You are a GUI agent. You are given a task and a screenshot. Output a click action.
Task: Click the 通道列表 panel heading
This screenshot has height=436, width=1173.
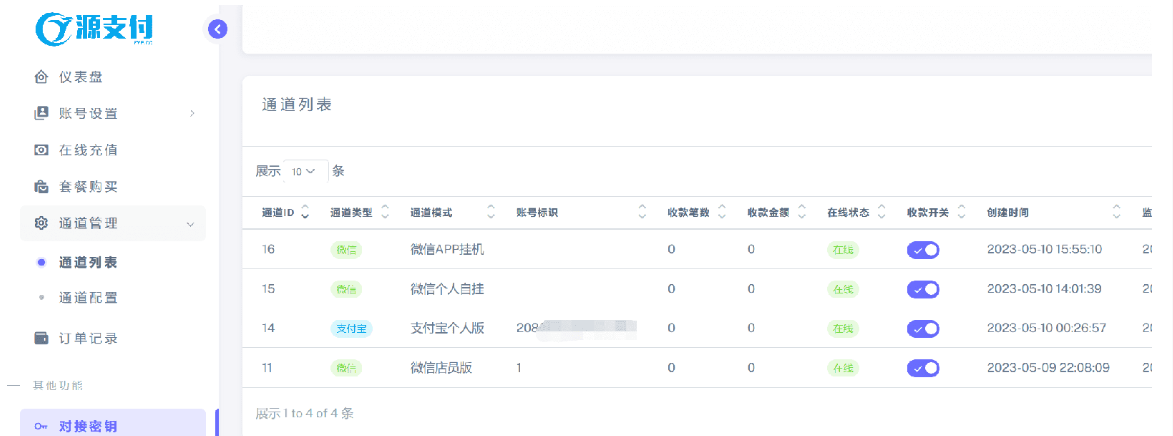[296, 105]
